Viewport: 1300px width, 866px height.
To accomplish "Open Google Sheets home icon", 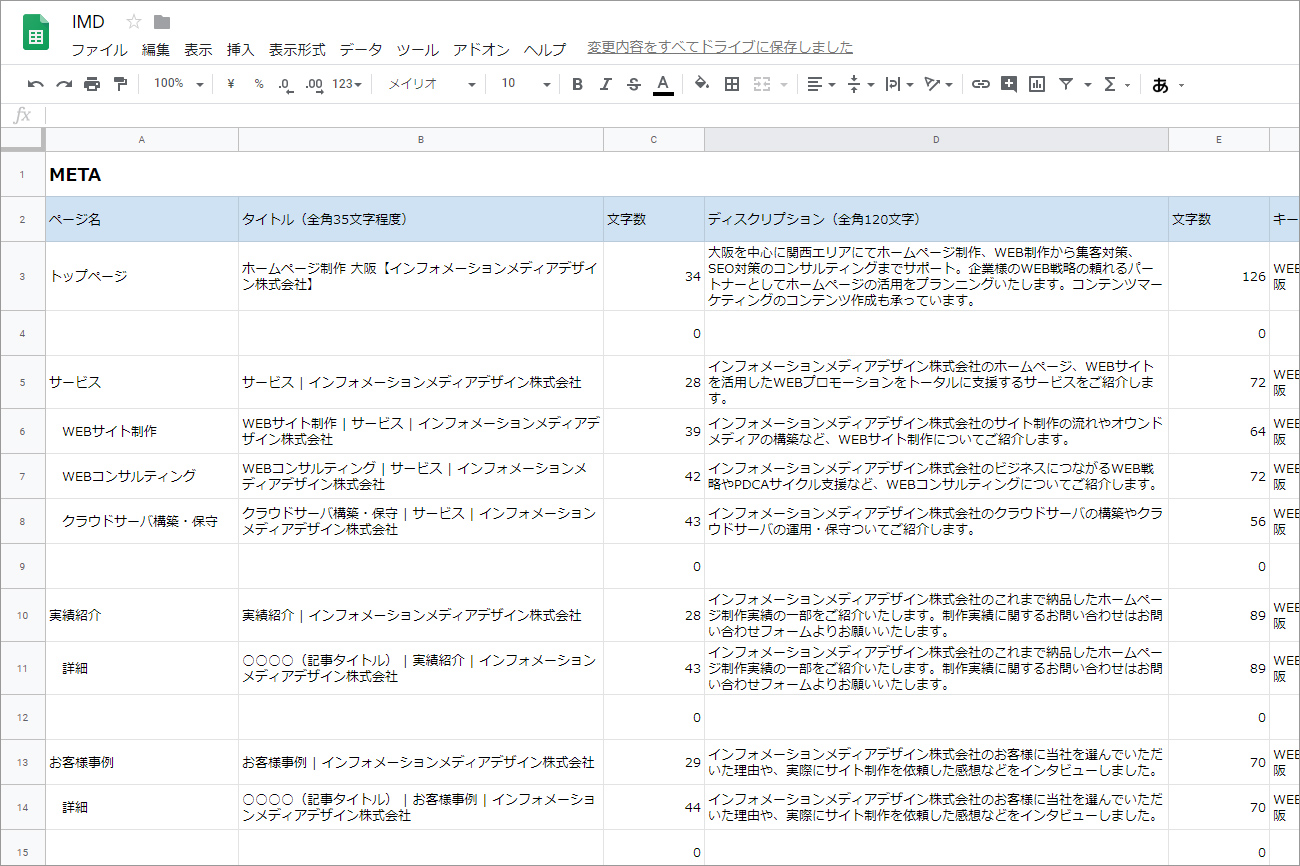I will point(36,33).
